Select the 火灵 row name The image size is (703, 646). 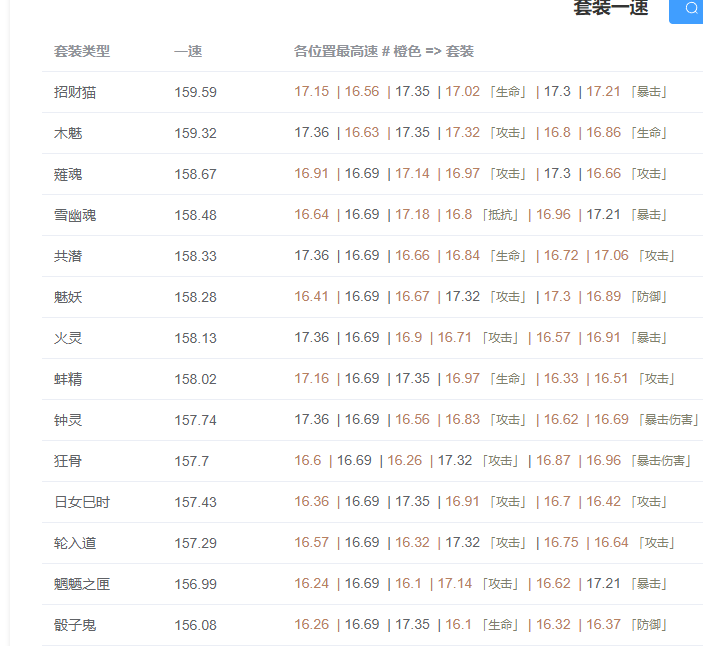[x=68, y=338]
